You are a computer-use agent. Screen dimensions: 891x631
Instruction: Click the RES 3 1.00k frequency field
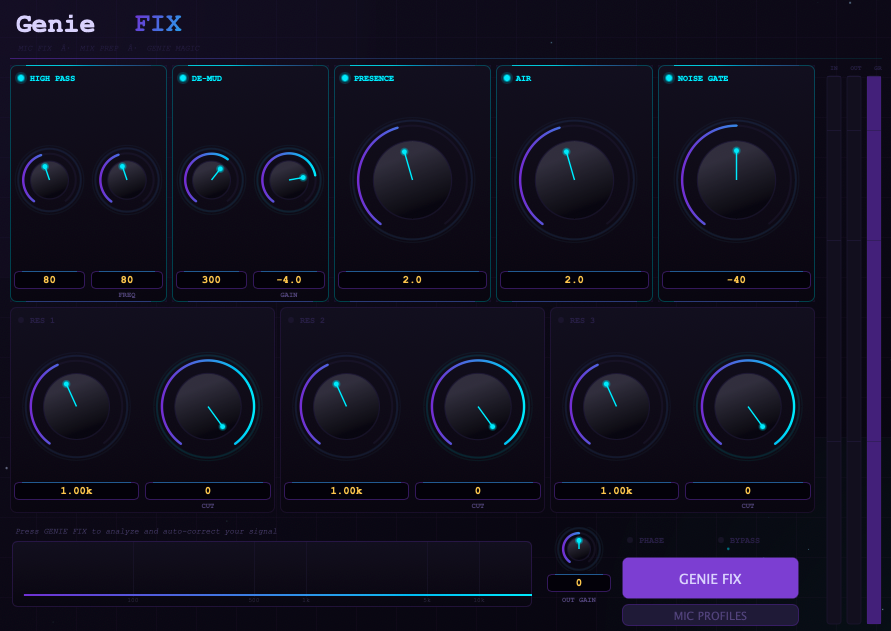tap(617, 491)
